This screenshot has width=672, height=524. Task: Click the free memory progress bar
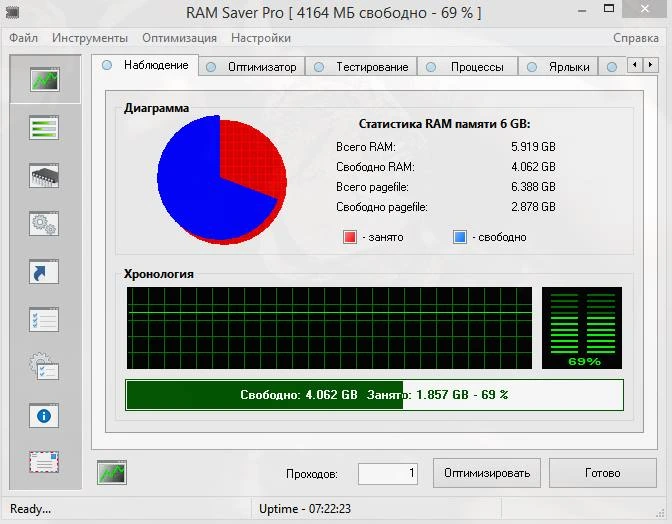pyautogui.click(x=375, y=395)
